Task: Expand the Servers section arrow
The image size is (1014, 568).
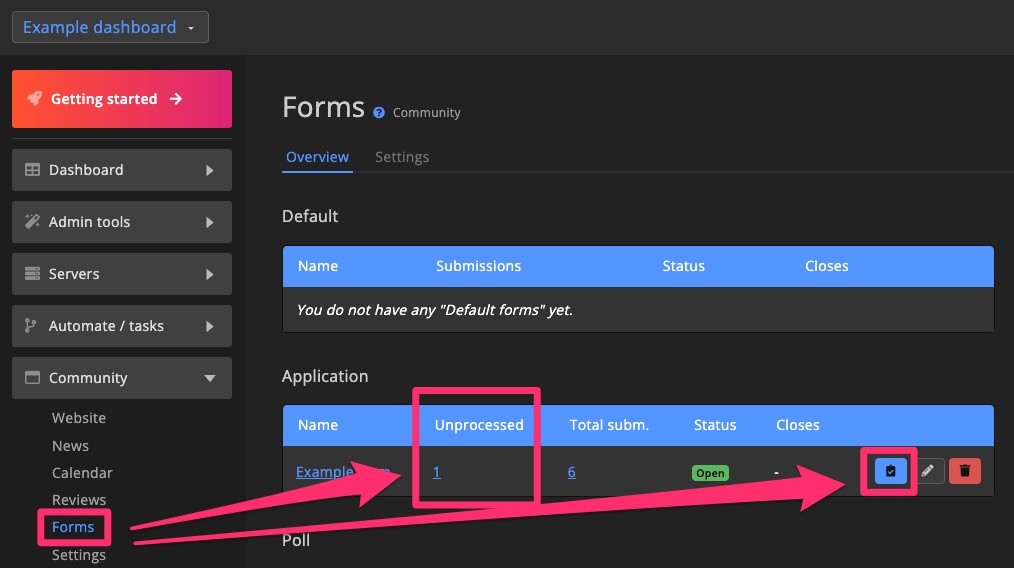Action: point(209,274)
